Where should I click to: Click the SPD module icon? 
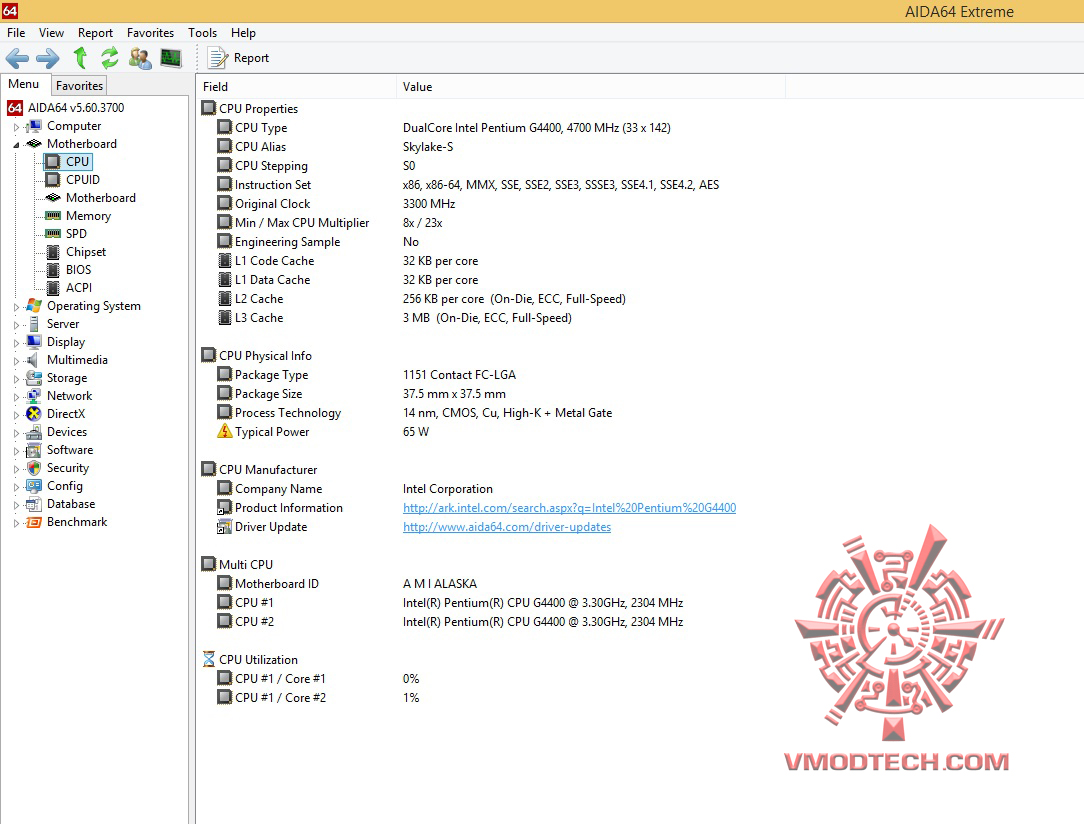(53, 234)
